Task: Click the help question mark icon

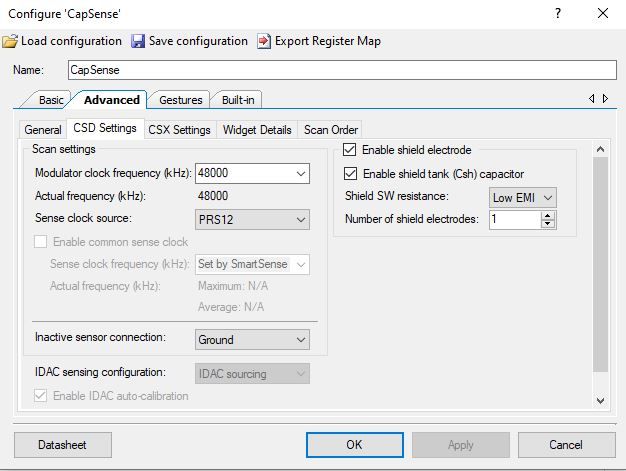Action: [x=558, y=14]
